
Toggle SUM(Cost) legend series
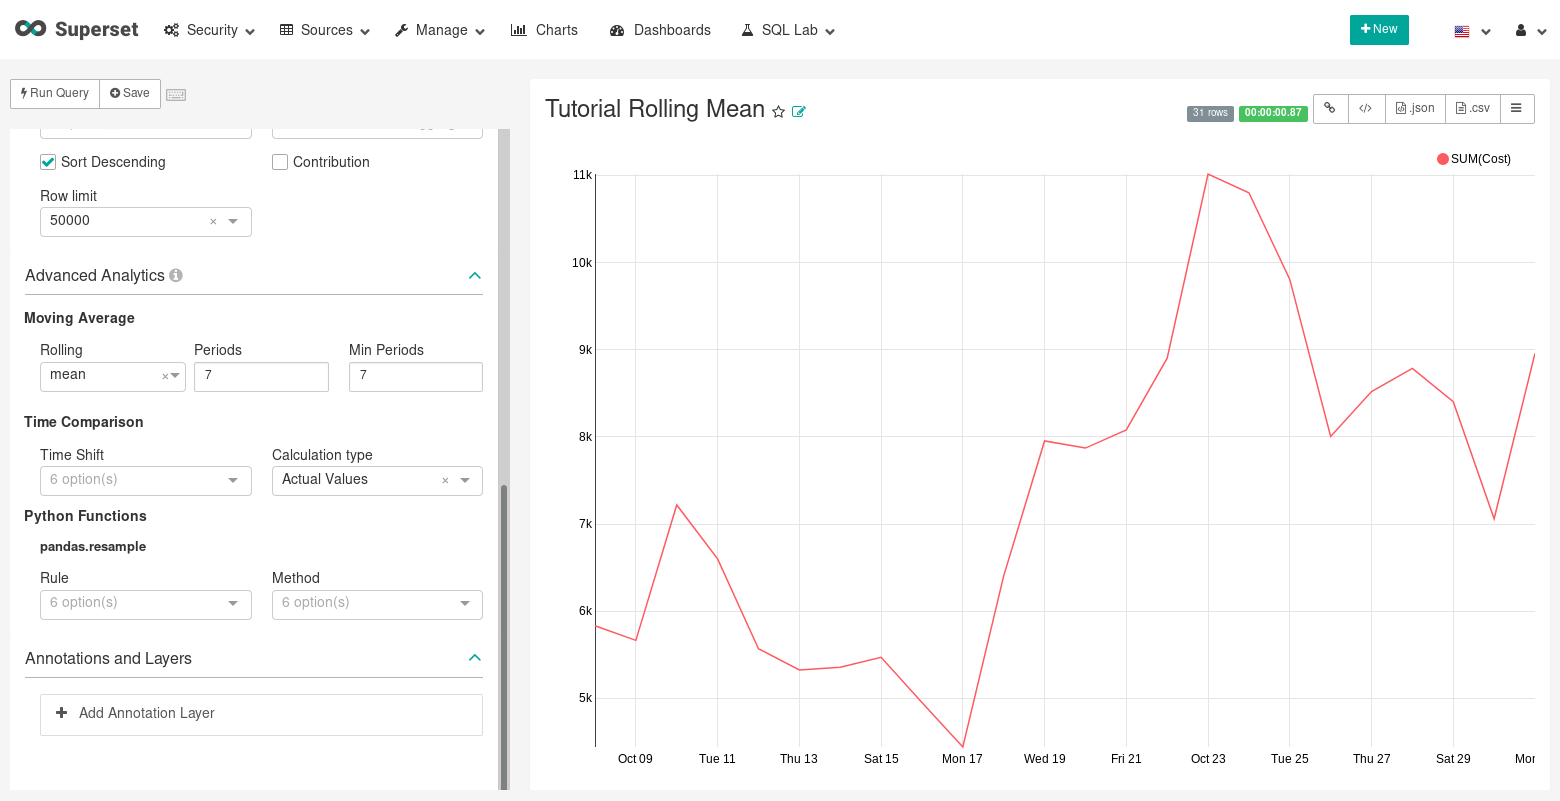[1473, 159]
